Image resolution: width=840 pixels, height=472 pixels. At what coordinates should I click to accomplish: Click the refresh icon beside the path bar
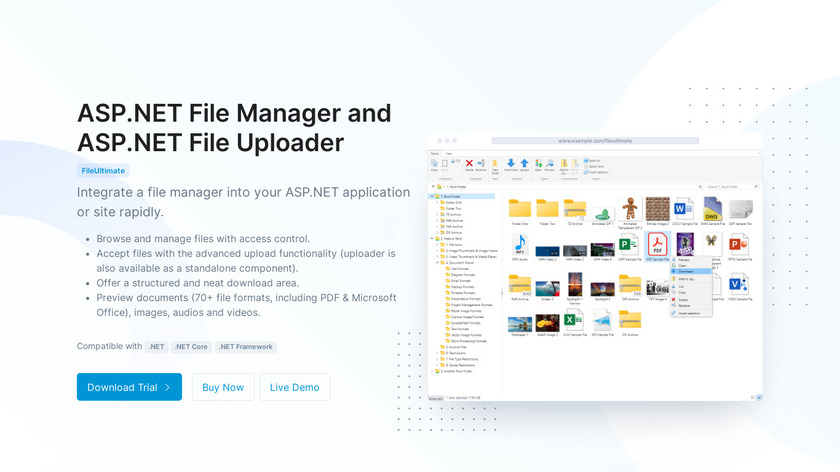coord(700,186)
